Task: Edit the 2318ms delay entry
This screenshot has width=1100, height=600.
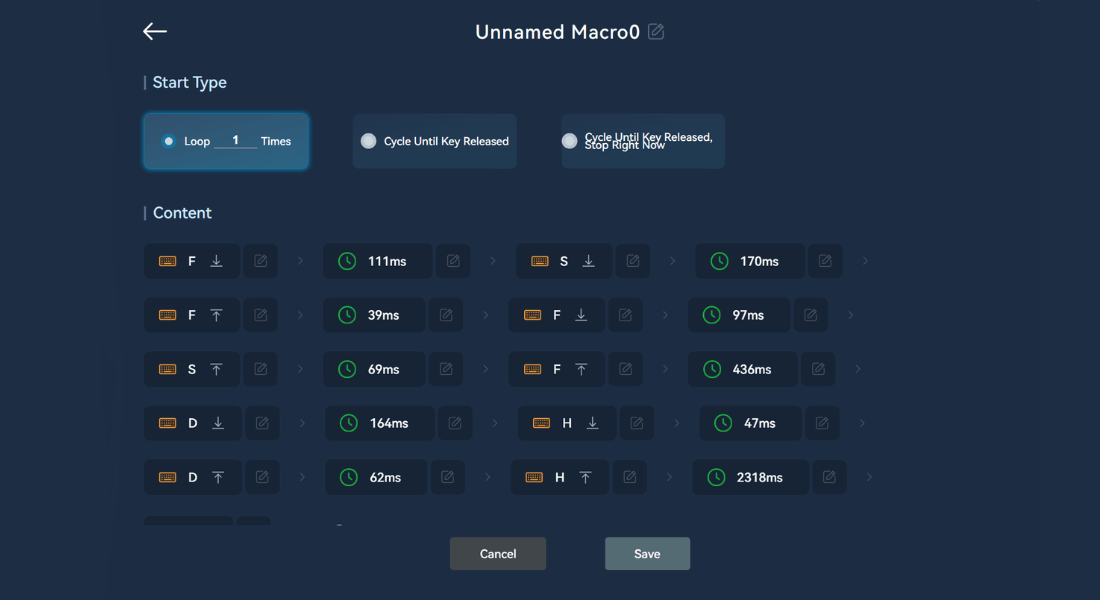Action: (x=829, y=477)
